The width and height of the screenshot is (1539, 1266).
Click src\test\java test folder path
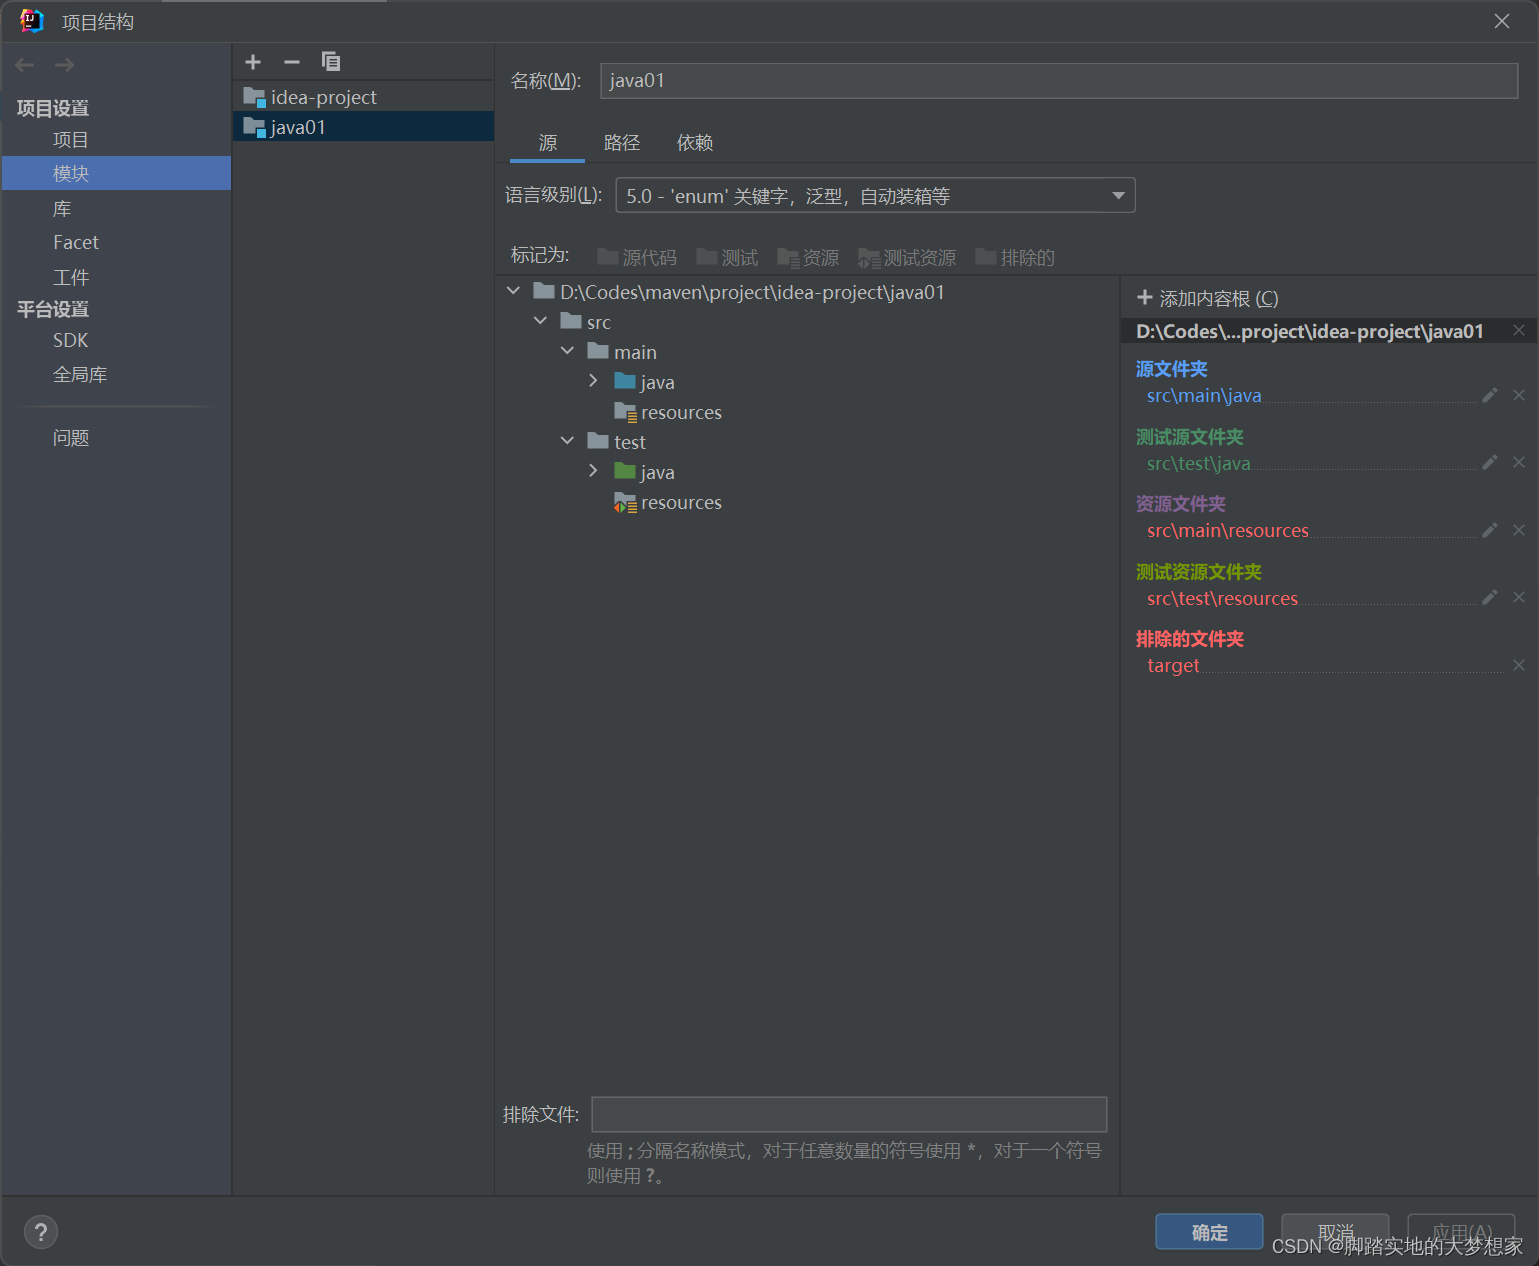pyautogui.click(x=1198, y=463)
